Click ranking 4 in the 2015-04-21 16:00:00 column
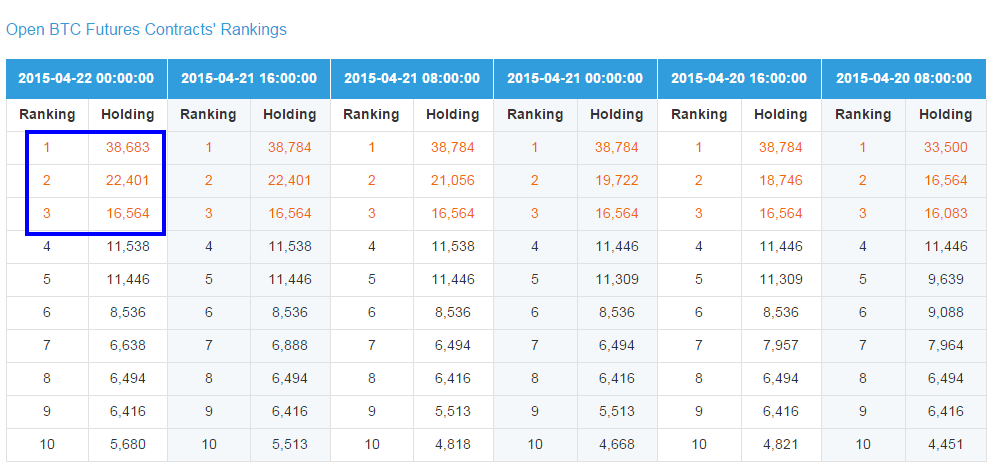This screenshot has height=466, width=994. point(209,247)
